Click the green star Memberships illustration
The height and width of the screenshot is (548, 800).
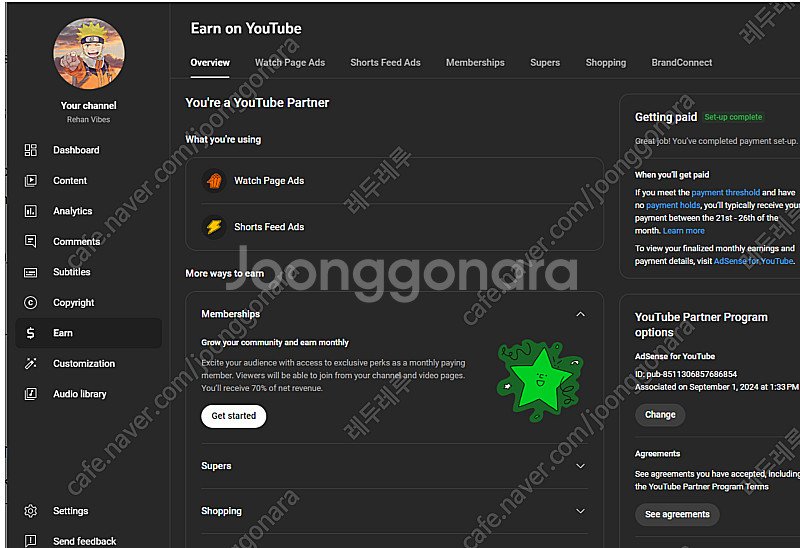coord(540,381)
